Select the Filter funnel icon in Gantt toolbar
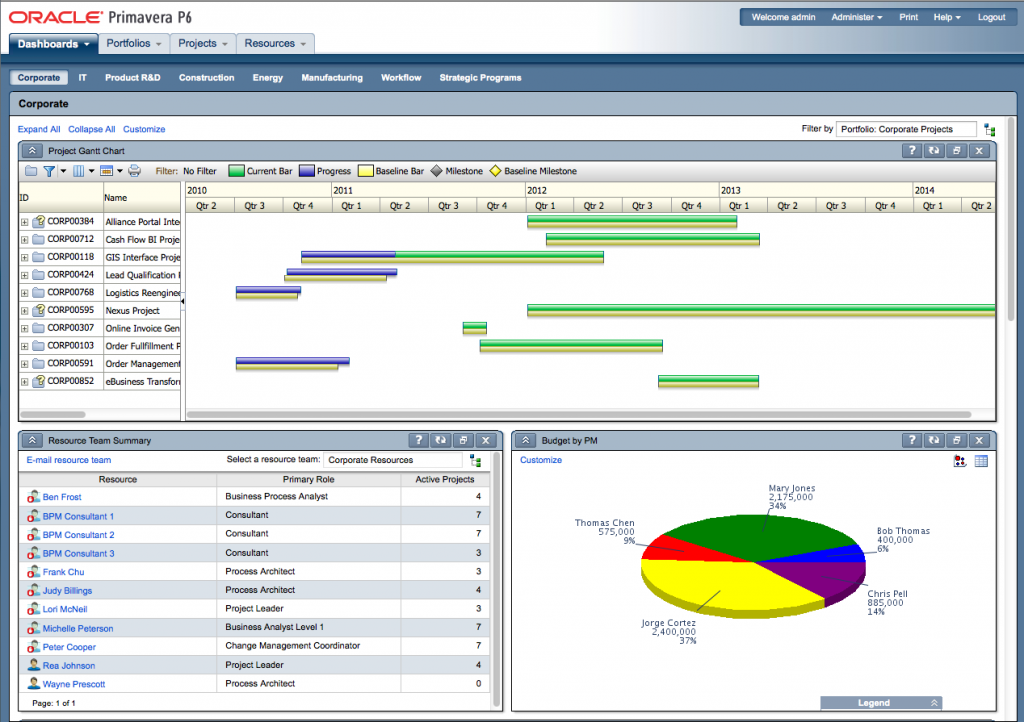Screen dimensions: 1024x722 coord(49,171)
